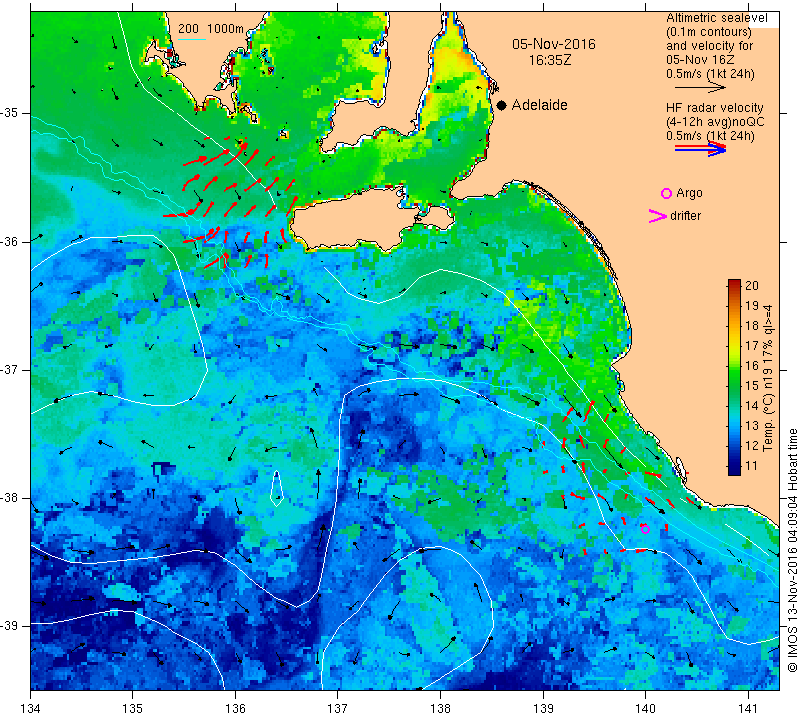Click the IMOS copyright timestamp text

point(792,550)
